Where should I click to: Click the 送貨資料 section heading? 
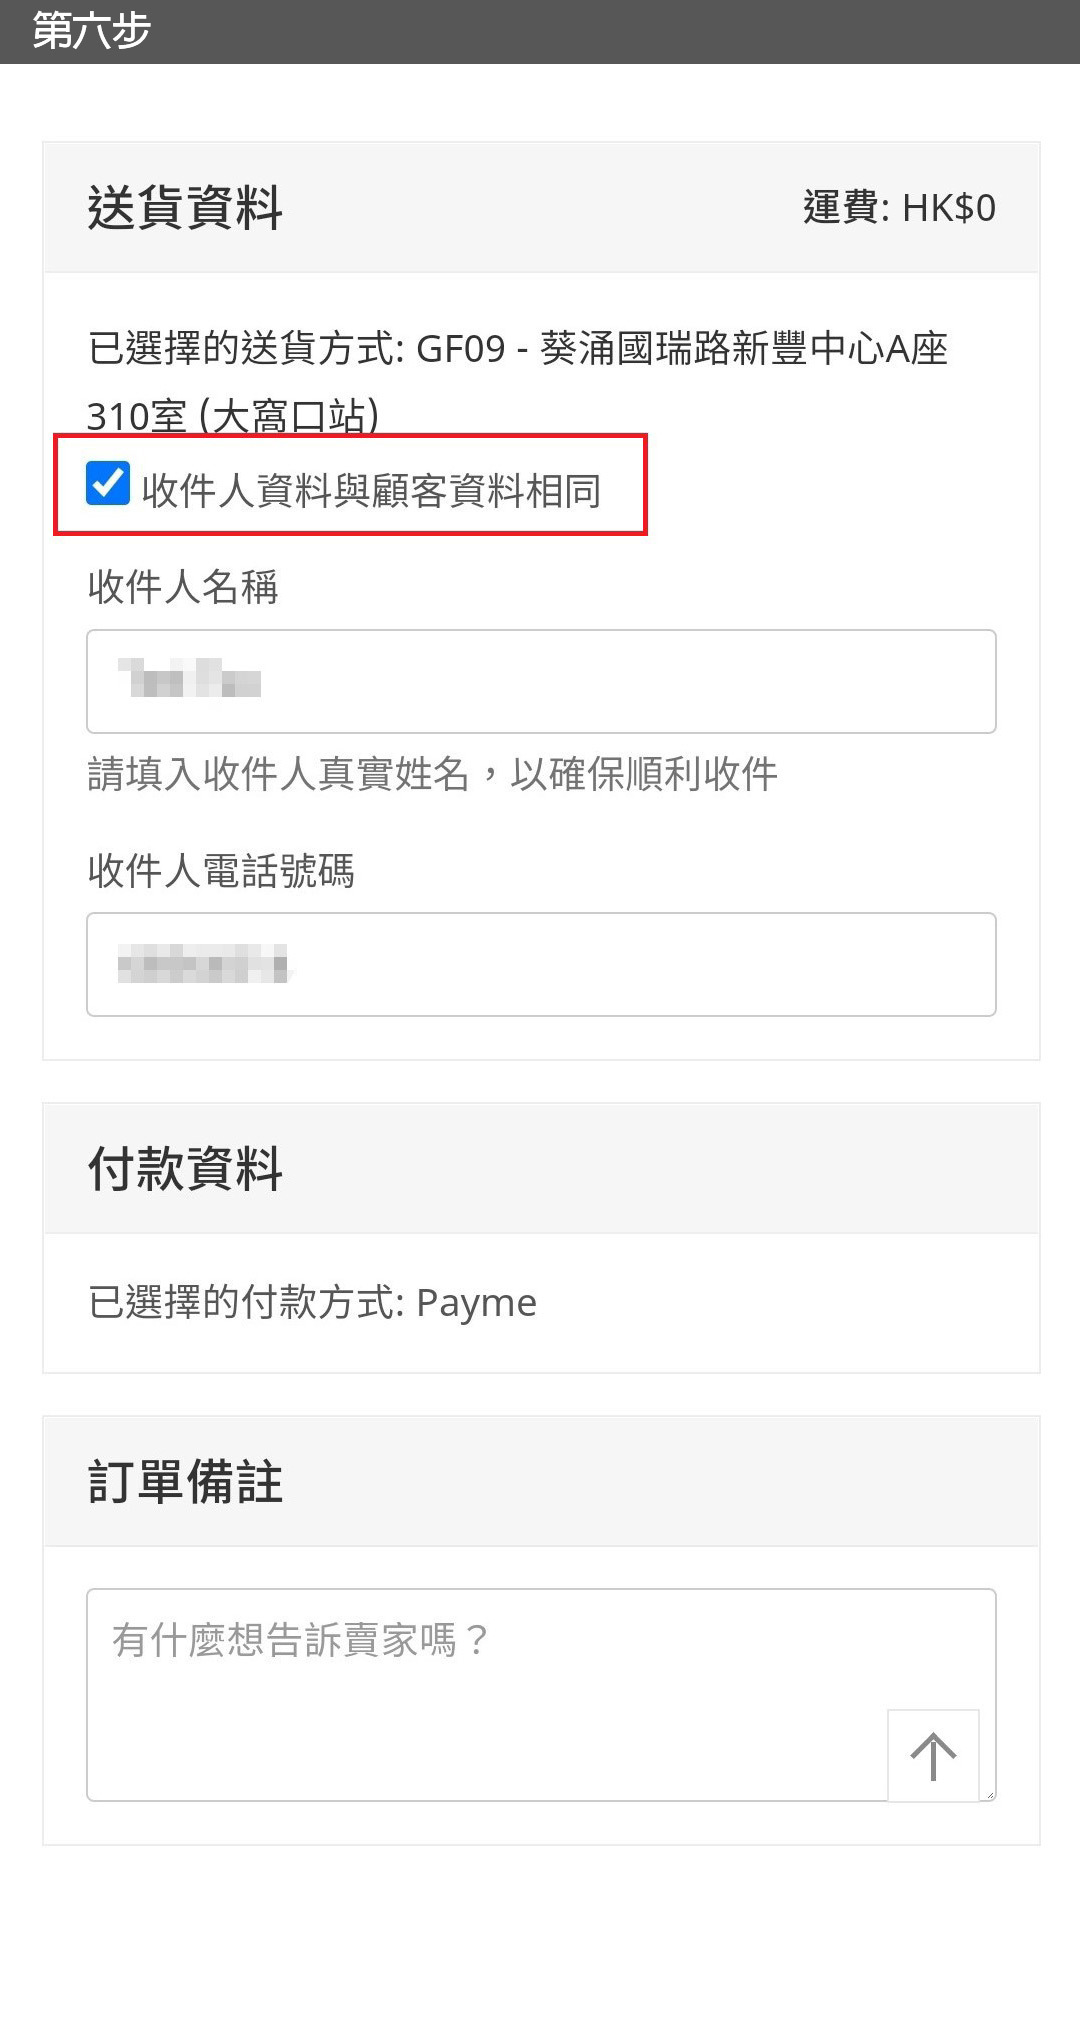click(x=185, y=208)
